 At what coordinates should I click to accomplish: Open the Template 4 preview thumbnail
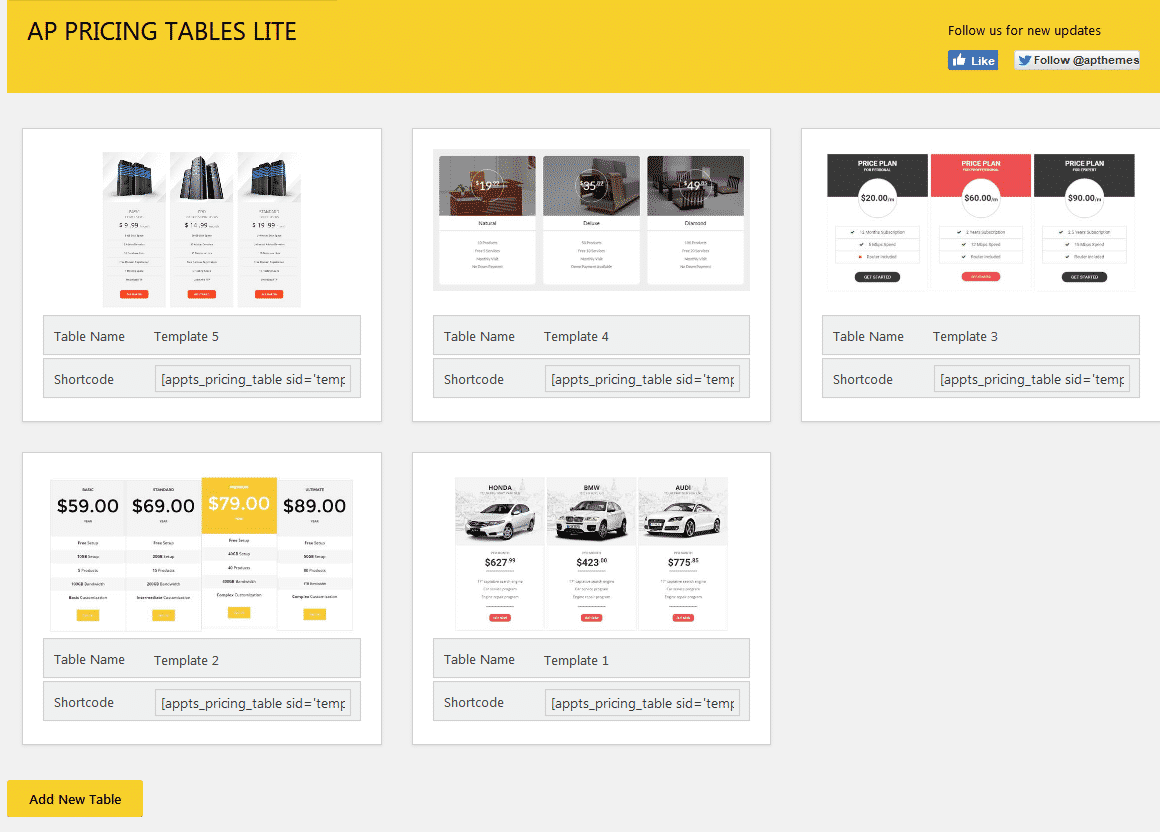pyautogui.click(x=591, y=220)
